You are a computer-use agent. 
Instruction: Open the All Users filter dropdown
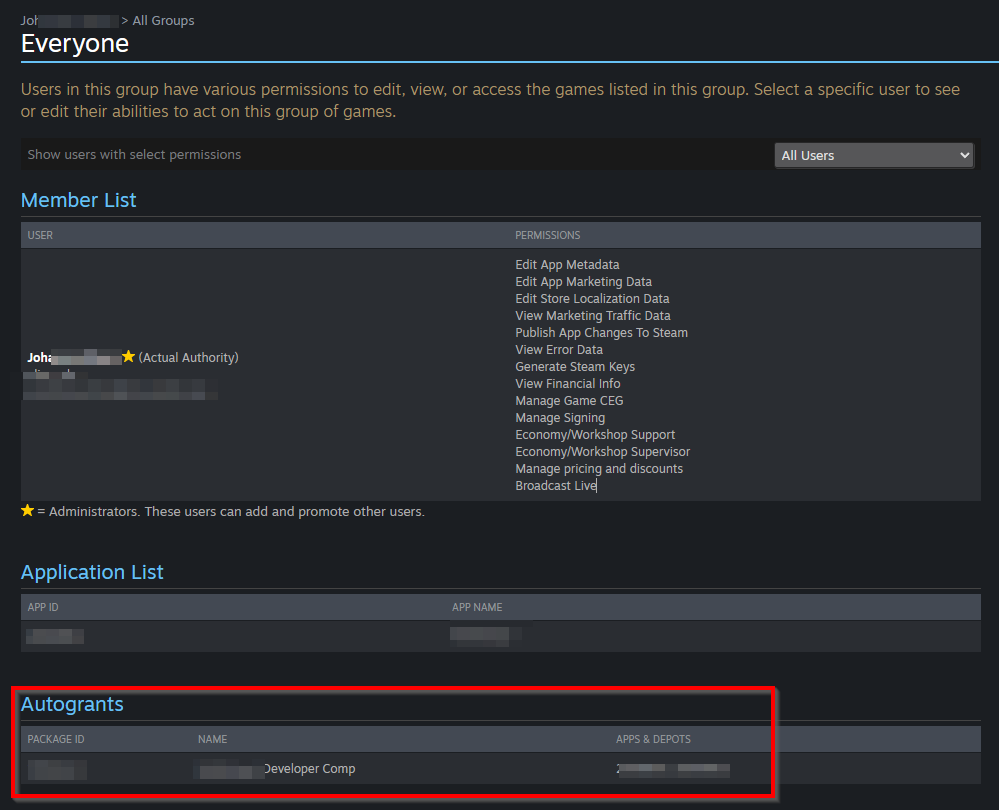pos(875,155)
